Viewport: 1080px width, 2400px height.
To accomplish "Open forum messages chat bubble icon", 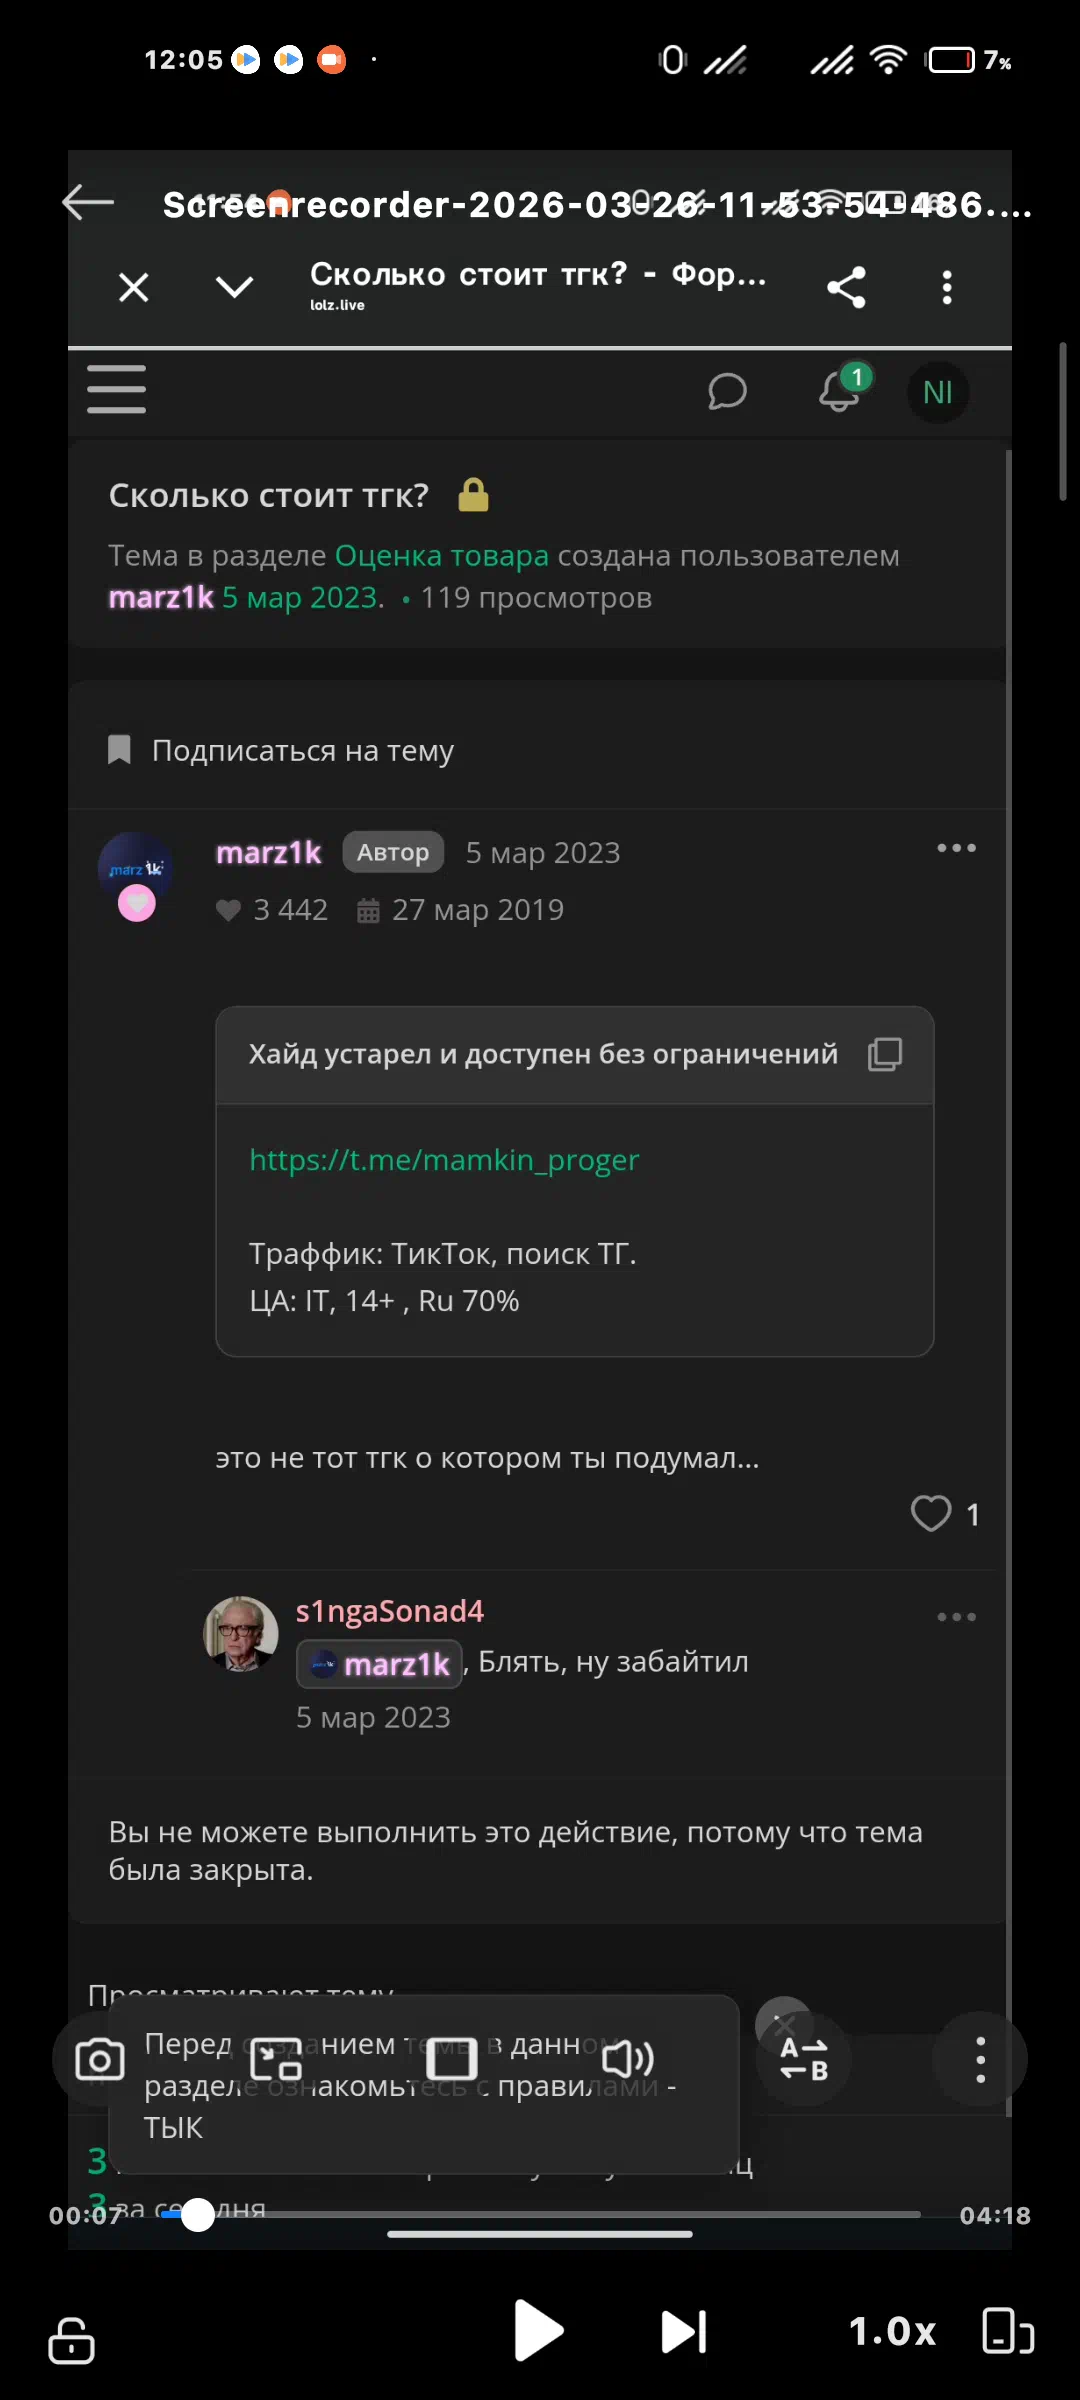I will click(x=727, y=392).
